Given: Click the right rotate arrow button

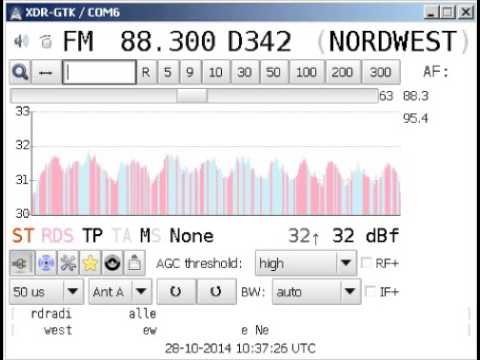Looking at the screenshot, I should [x=216, y=292].
